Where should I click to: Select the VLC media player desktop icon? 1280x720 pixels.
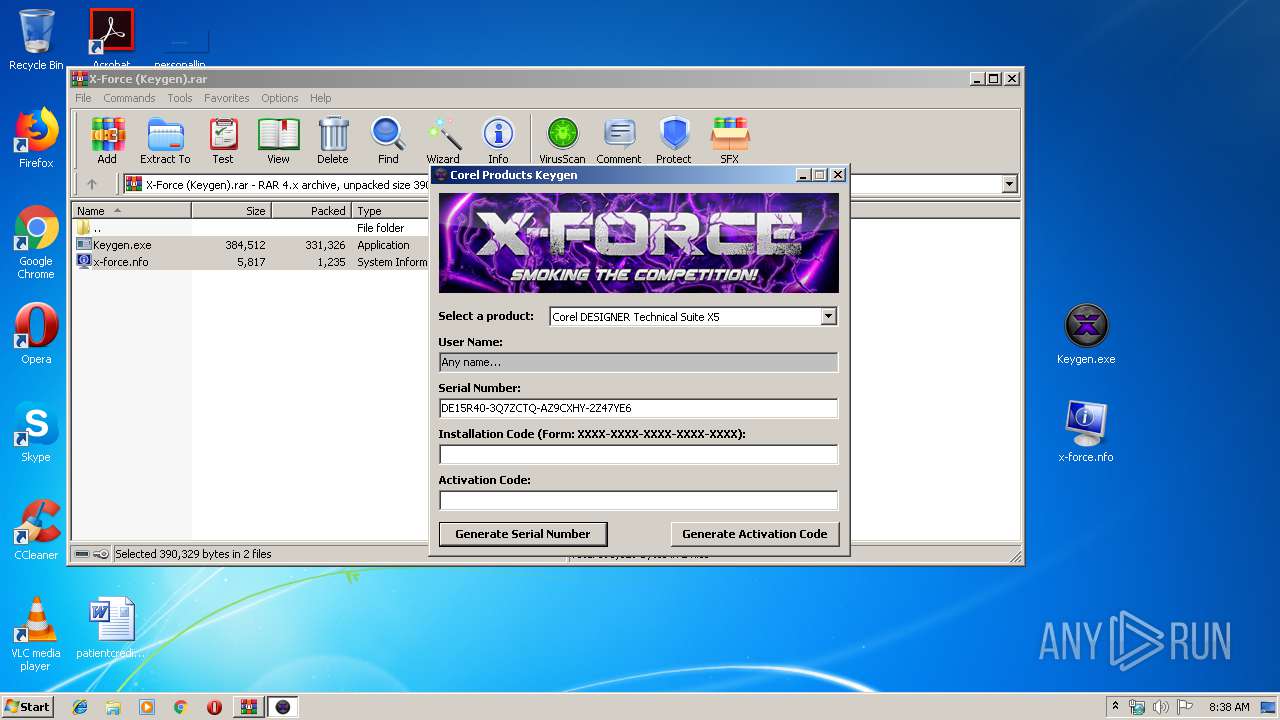[x=36, y=634]
